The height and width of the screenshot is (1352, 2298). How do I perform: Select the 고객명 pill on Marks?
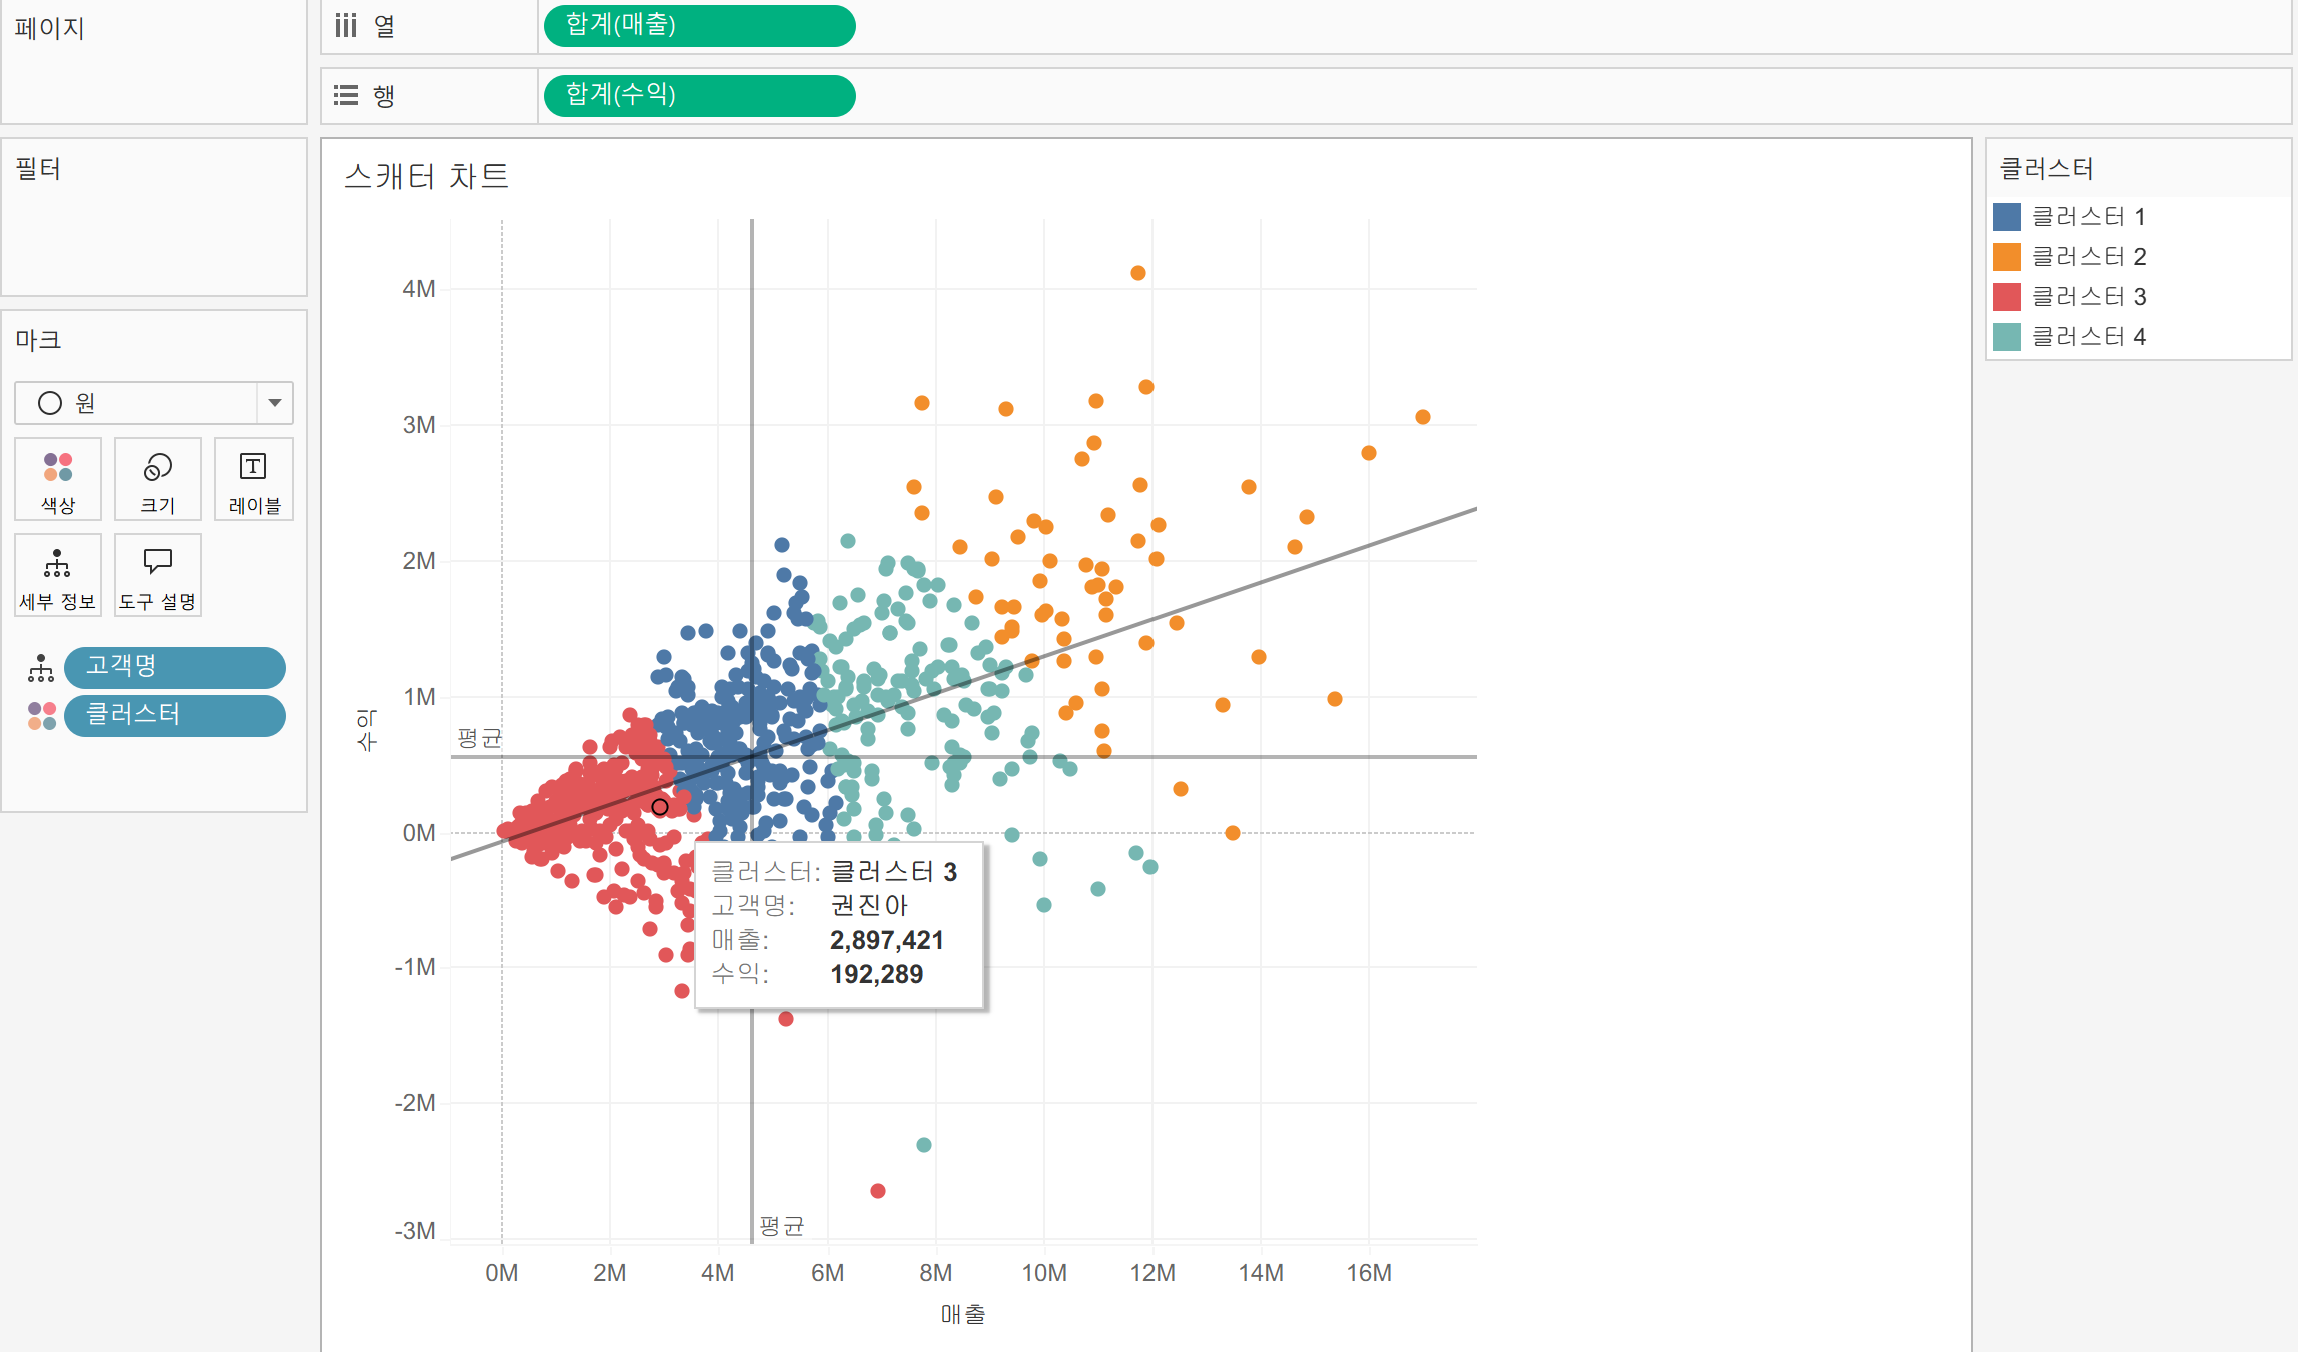pyautogui.click(x=174, y=667)
